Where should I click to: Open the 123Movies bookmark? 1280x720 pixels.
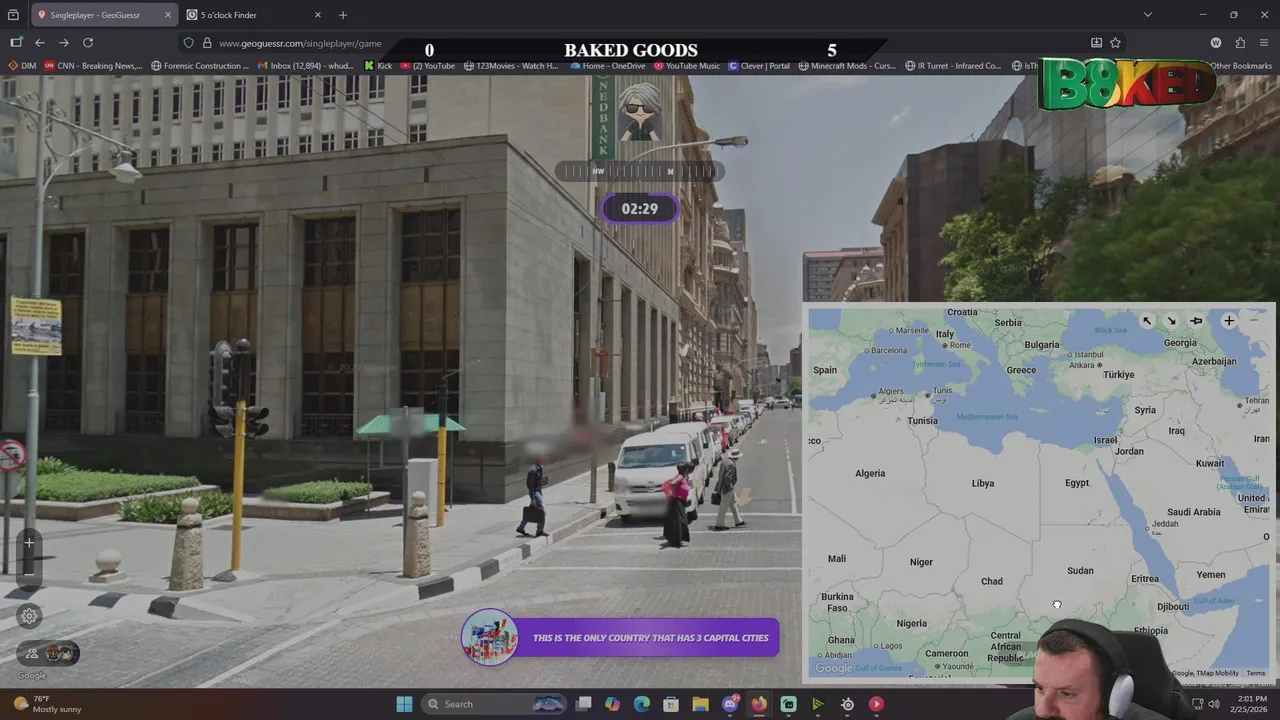pyautogui.click(x=510, y=66)
